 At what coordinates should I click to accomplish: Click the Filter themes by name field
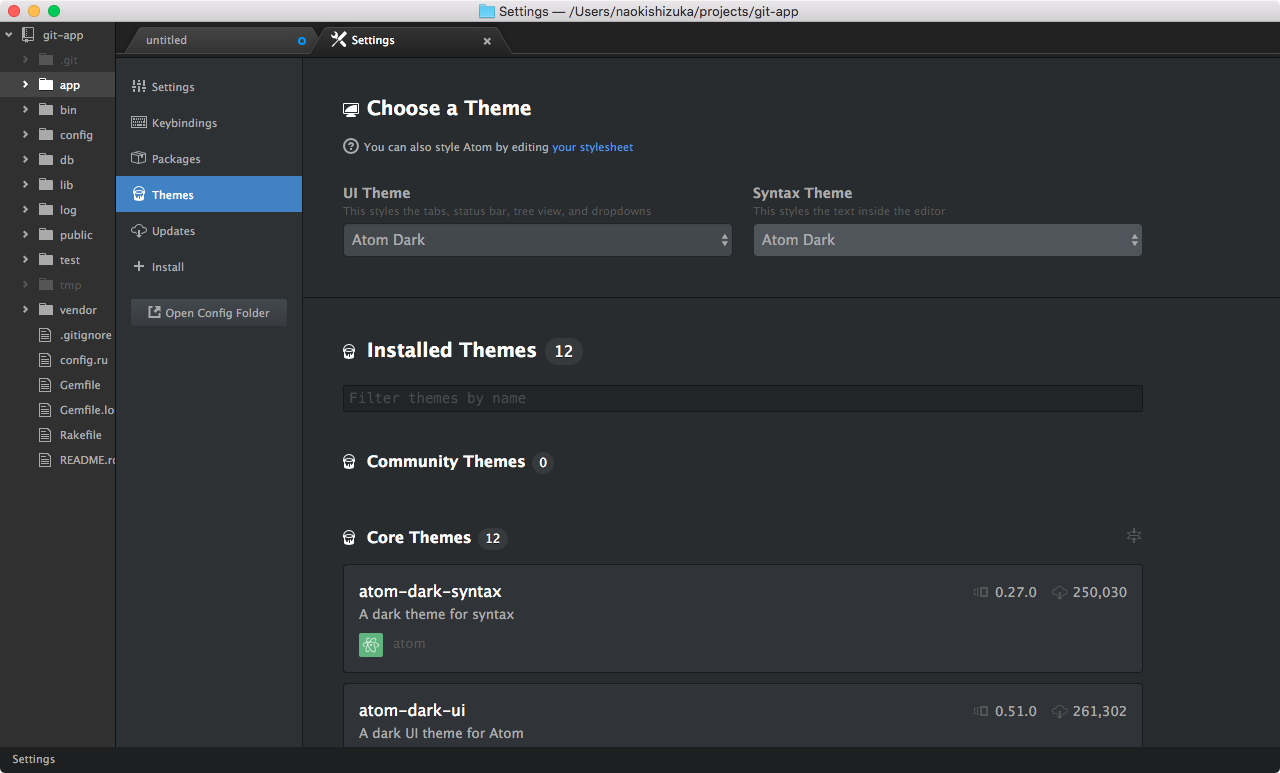click(x=742, y=398)
